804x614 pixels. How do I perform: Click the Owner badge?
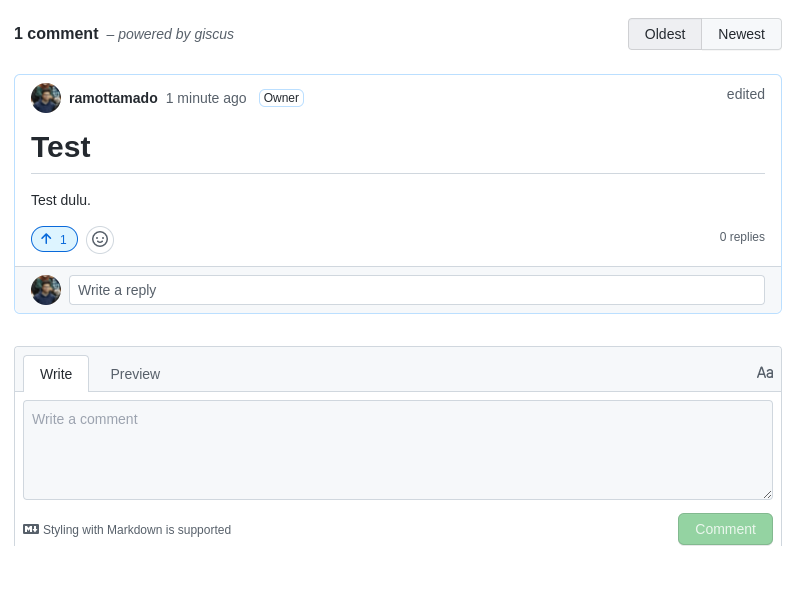point(281,98)
